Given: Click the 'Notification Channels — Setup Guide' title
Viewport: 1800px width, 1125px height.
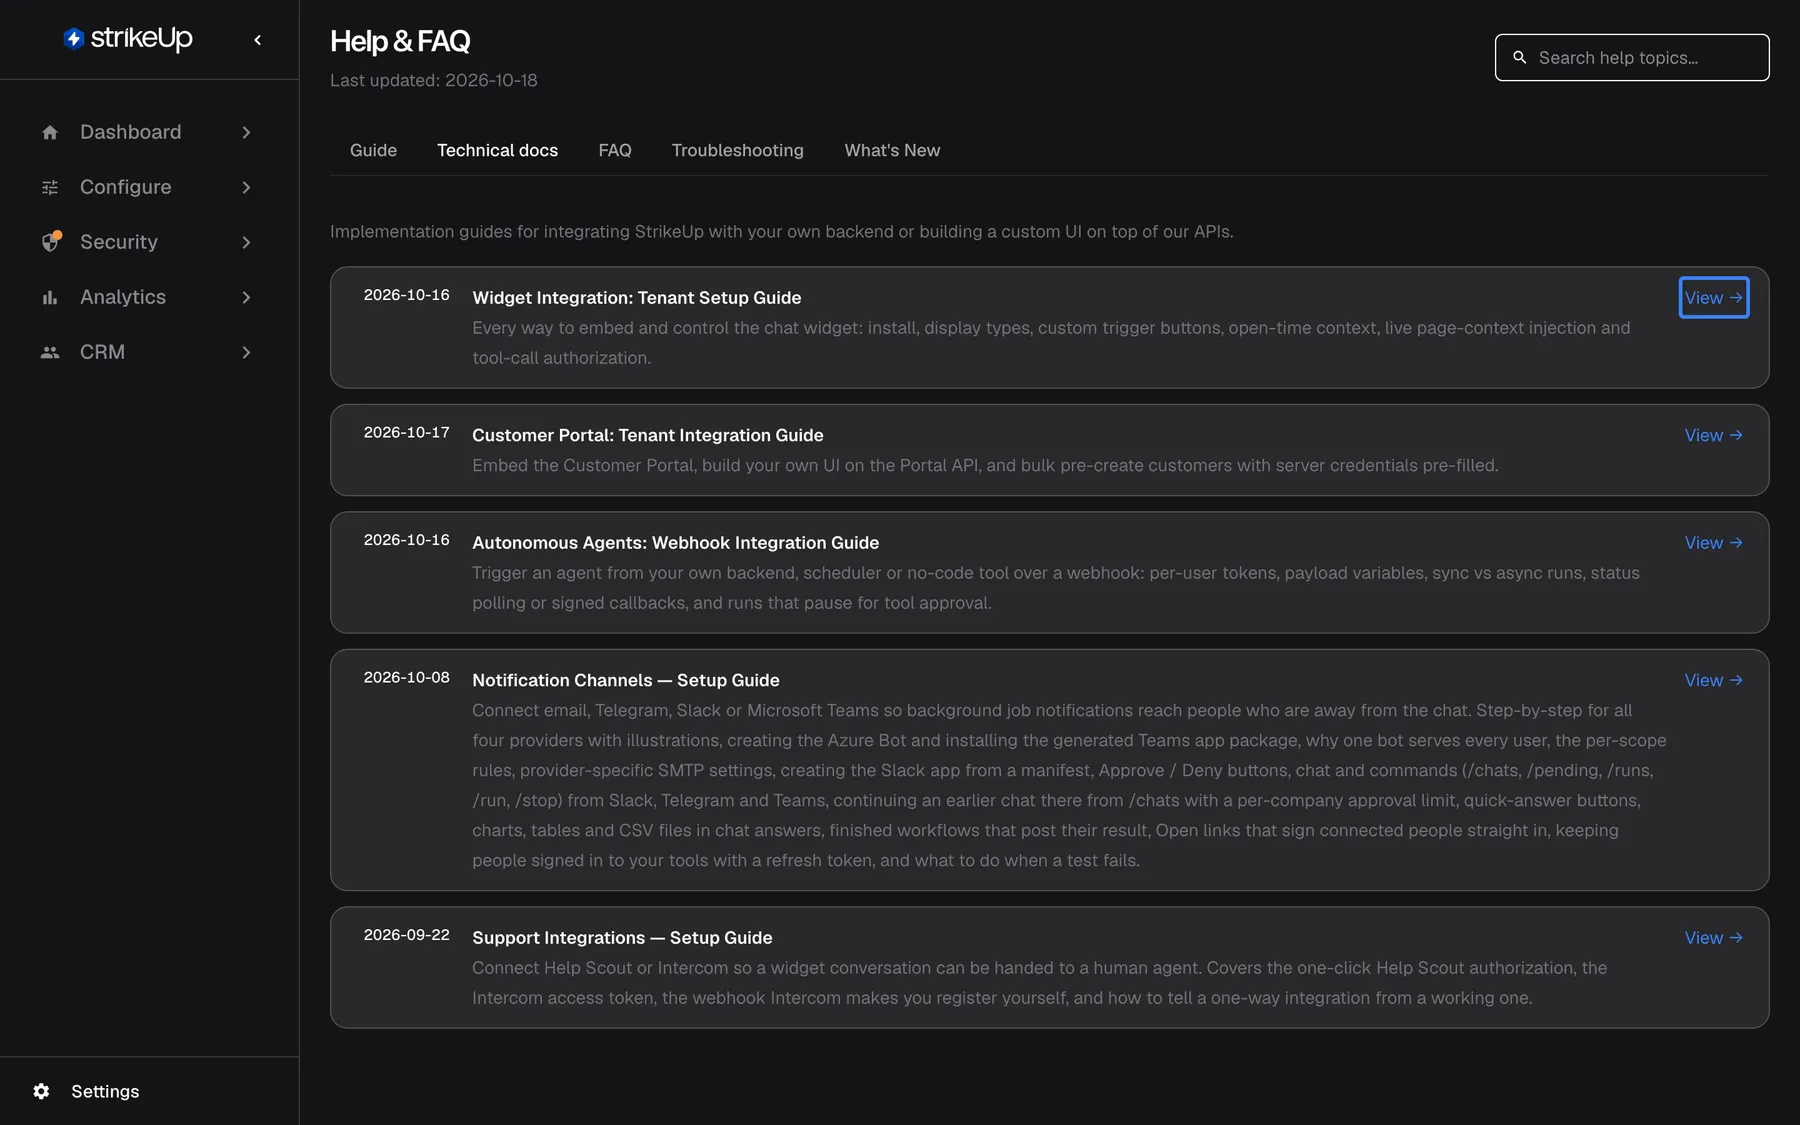Looking at the screenshot, I should tap(626, 680).
